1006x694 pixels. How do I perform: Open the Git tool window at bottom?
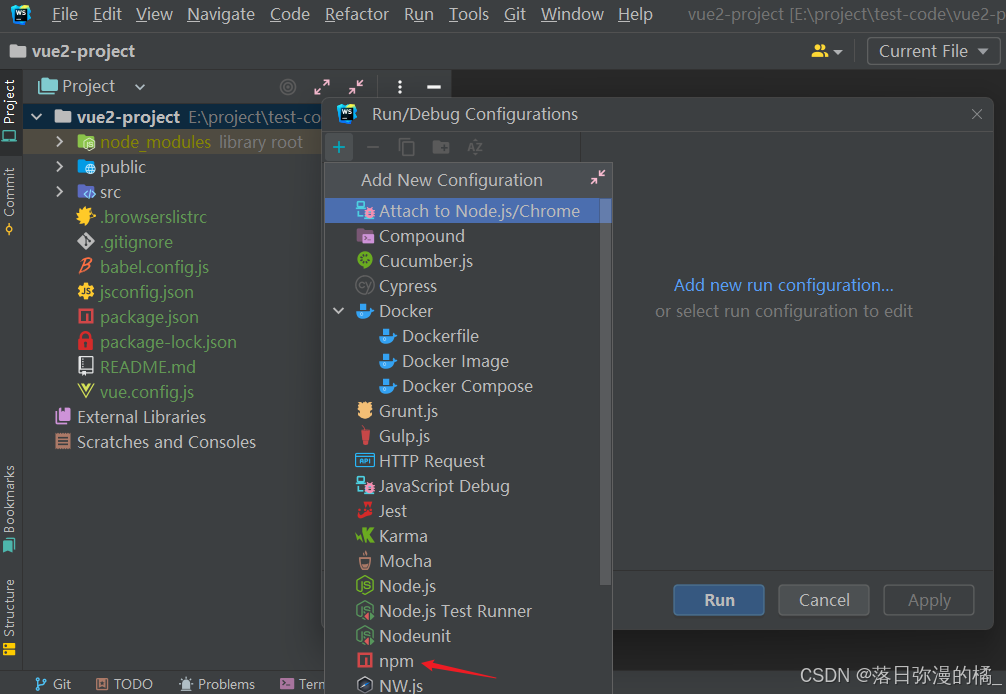click(53, 684)
